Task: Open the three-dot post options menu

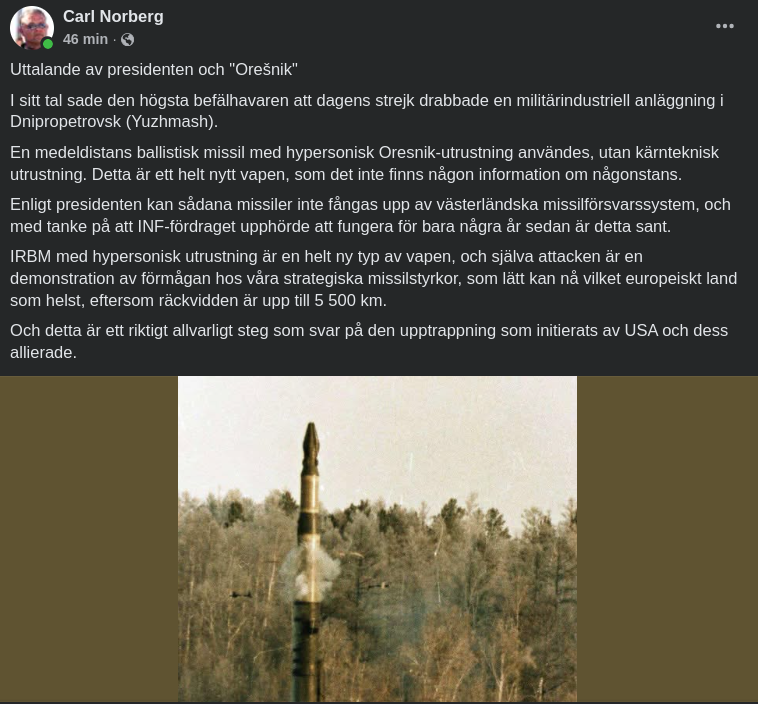Action: click(725, 26)
